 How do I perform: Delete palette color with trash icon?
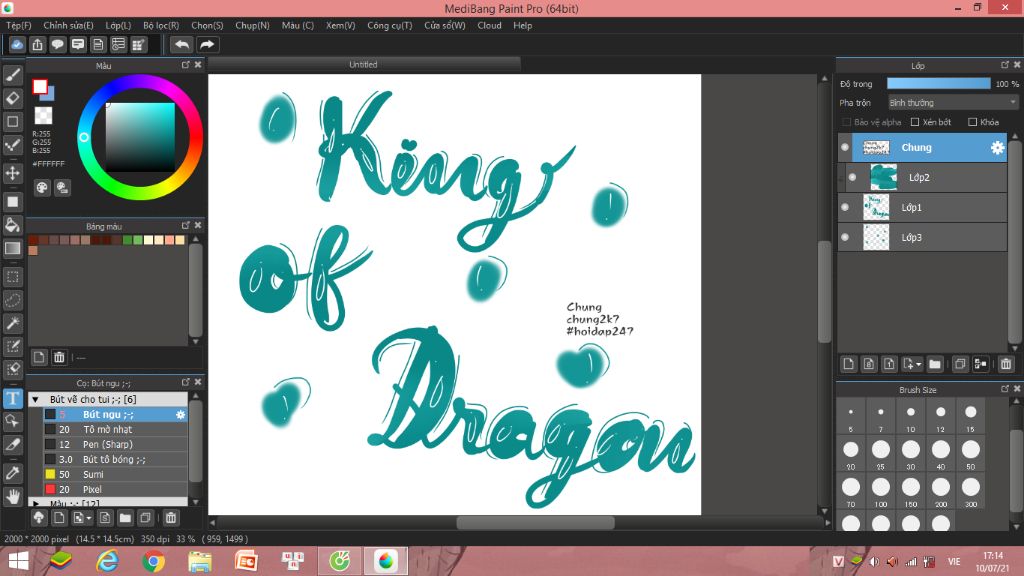coord(59,357)
